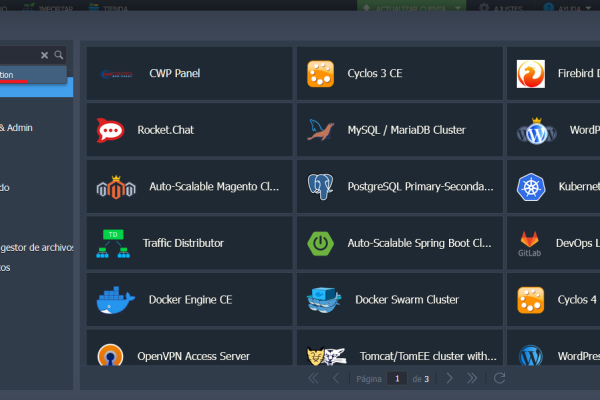This screenshot has height=400, width=600.
Task: Open the CWP Panel card icon
Action: (x=117, y=74)
